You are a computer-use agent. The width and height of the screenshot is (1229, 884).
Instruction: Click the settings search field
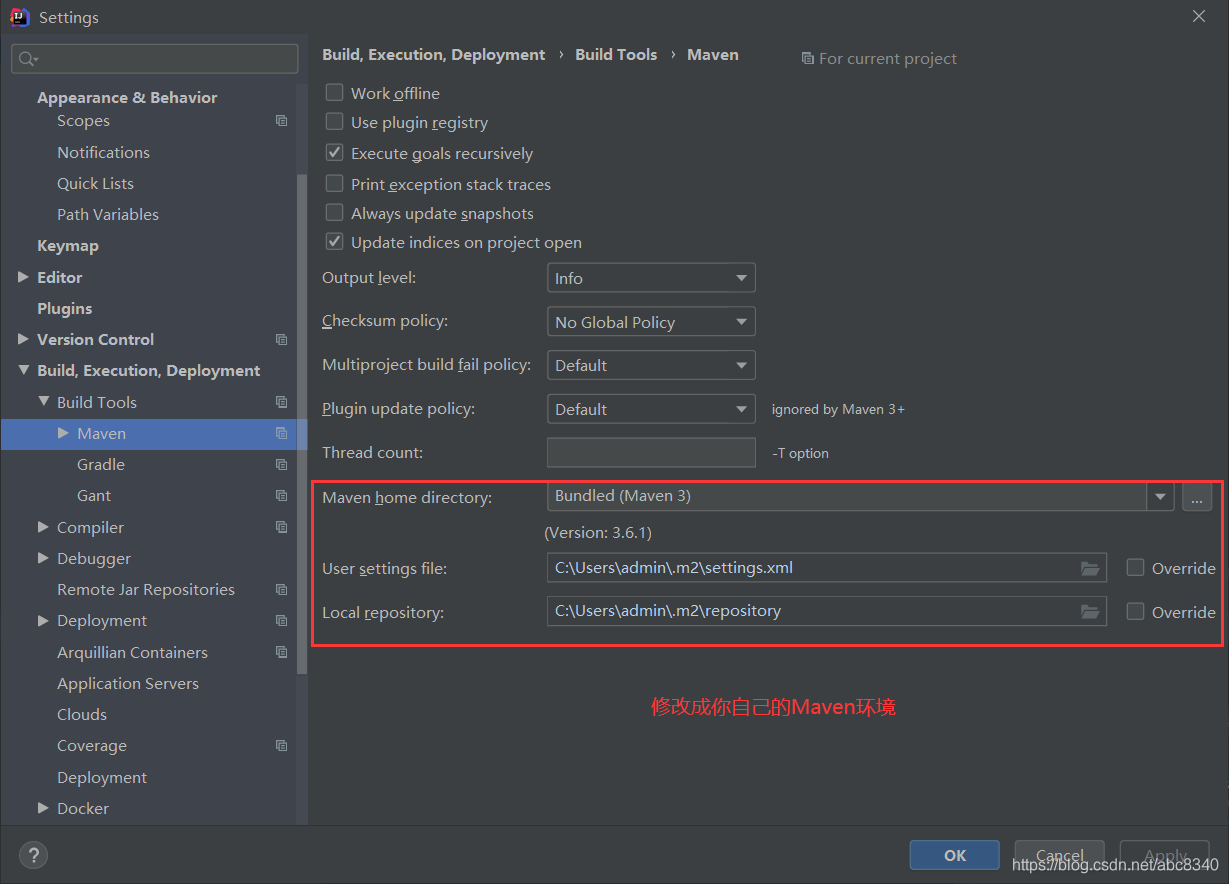pos(155,59)
